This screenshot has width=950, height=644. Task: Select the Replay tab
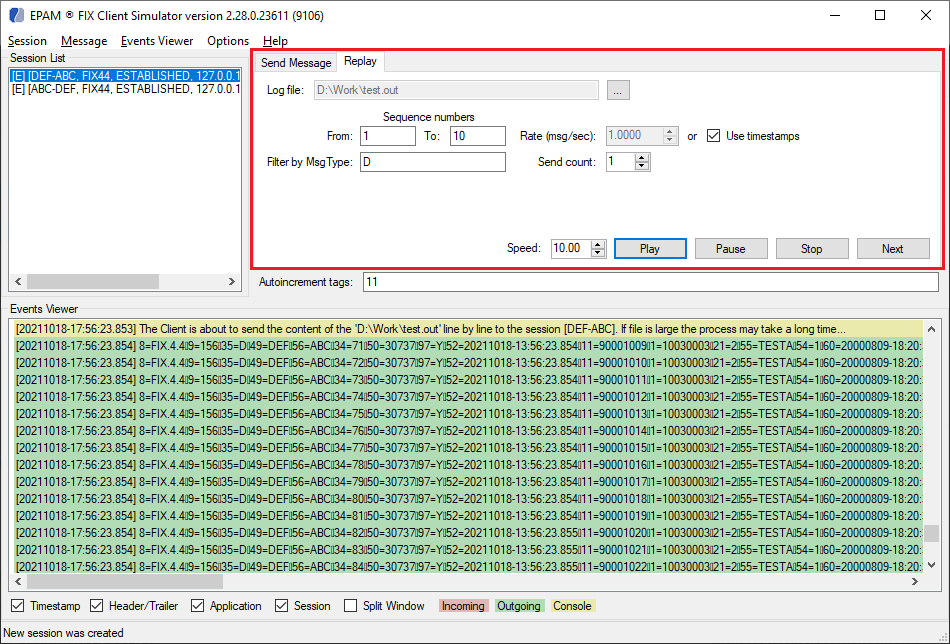click(x=360, y=61)
